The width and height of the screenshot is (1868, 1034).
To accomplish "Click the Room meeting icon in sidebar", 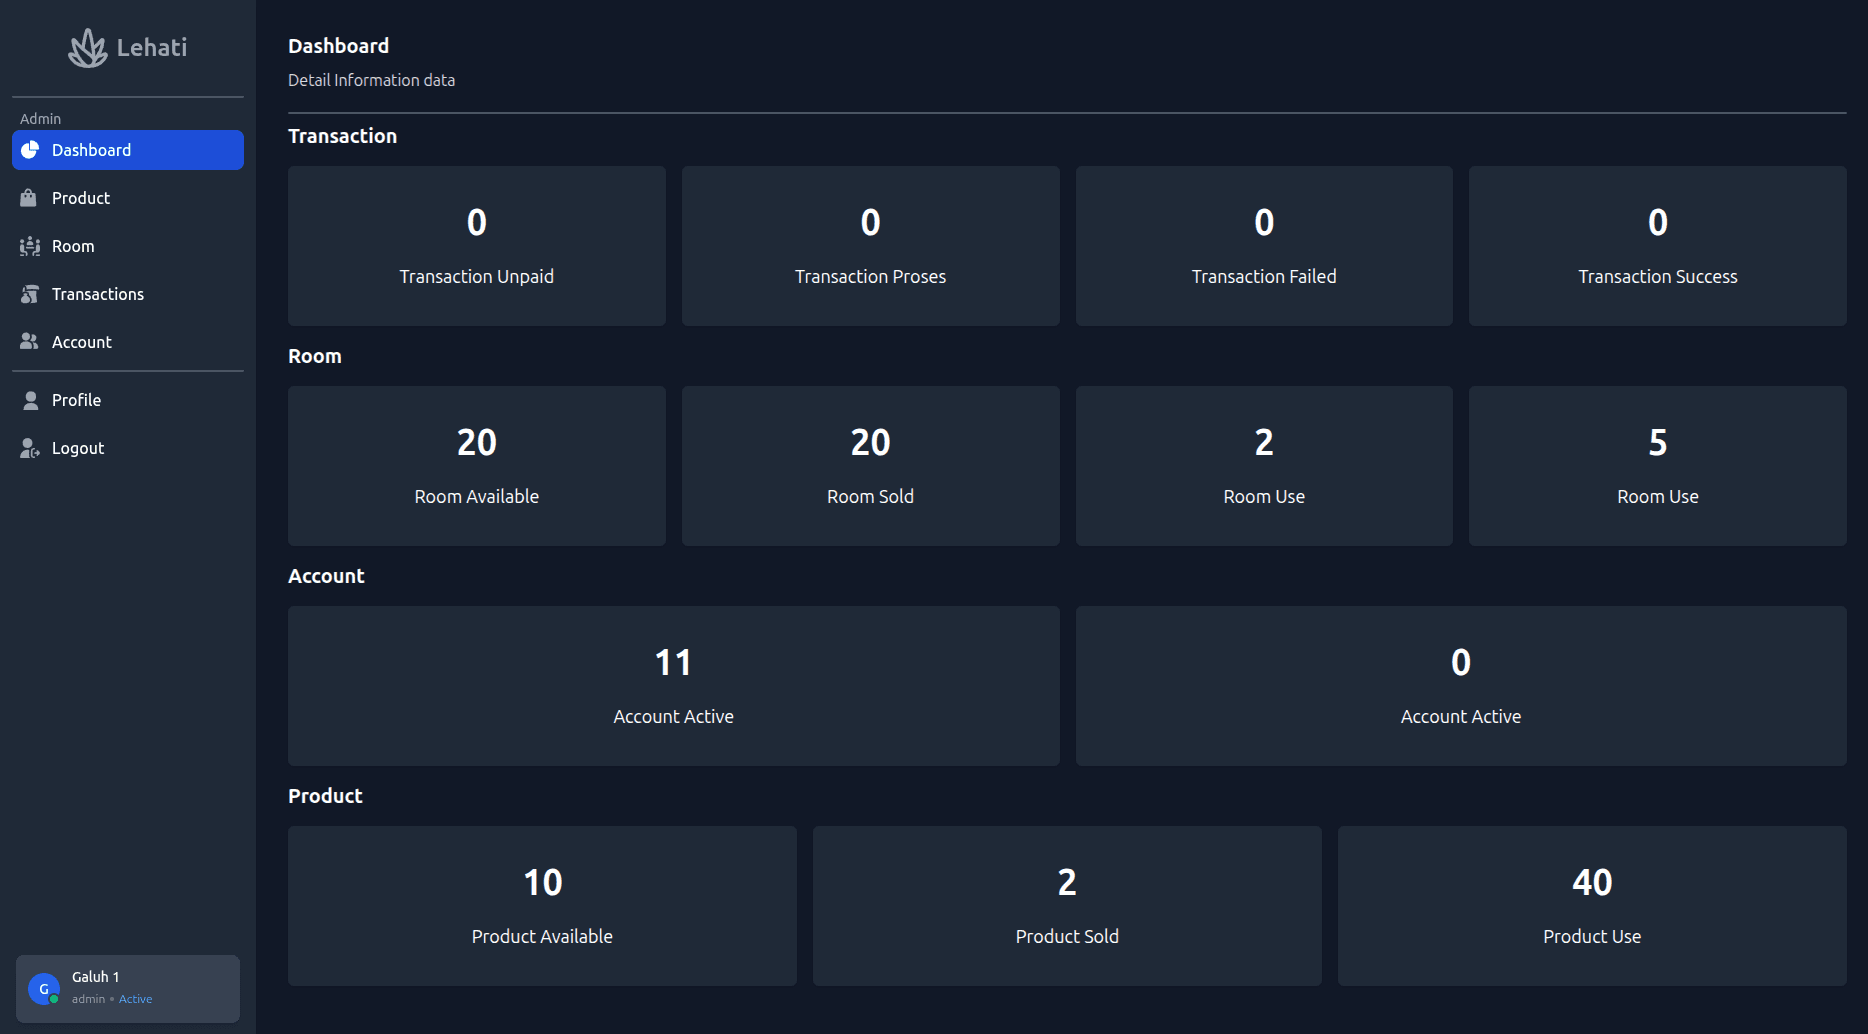I will point(30,246).
